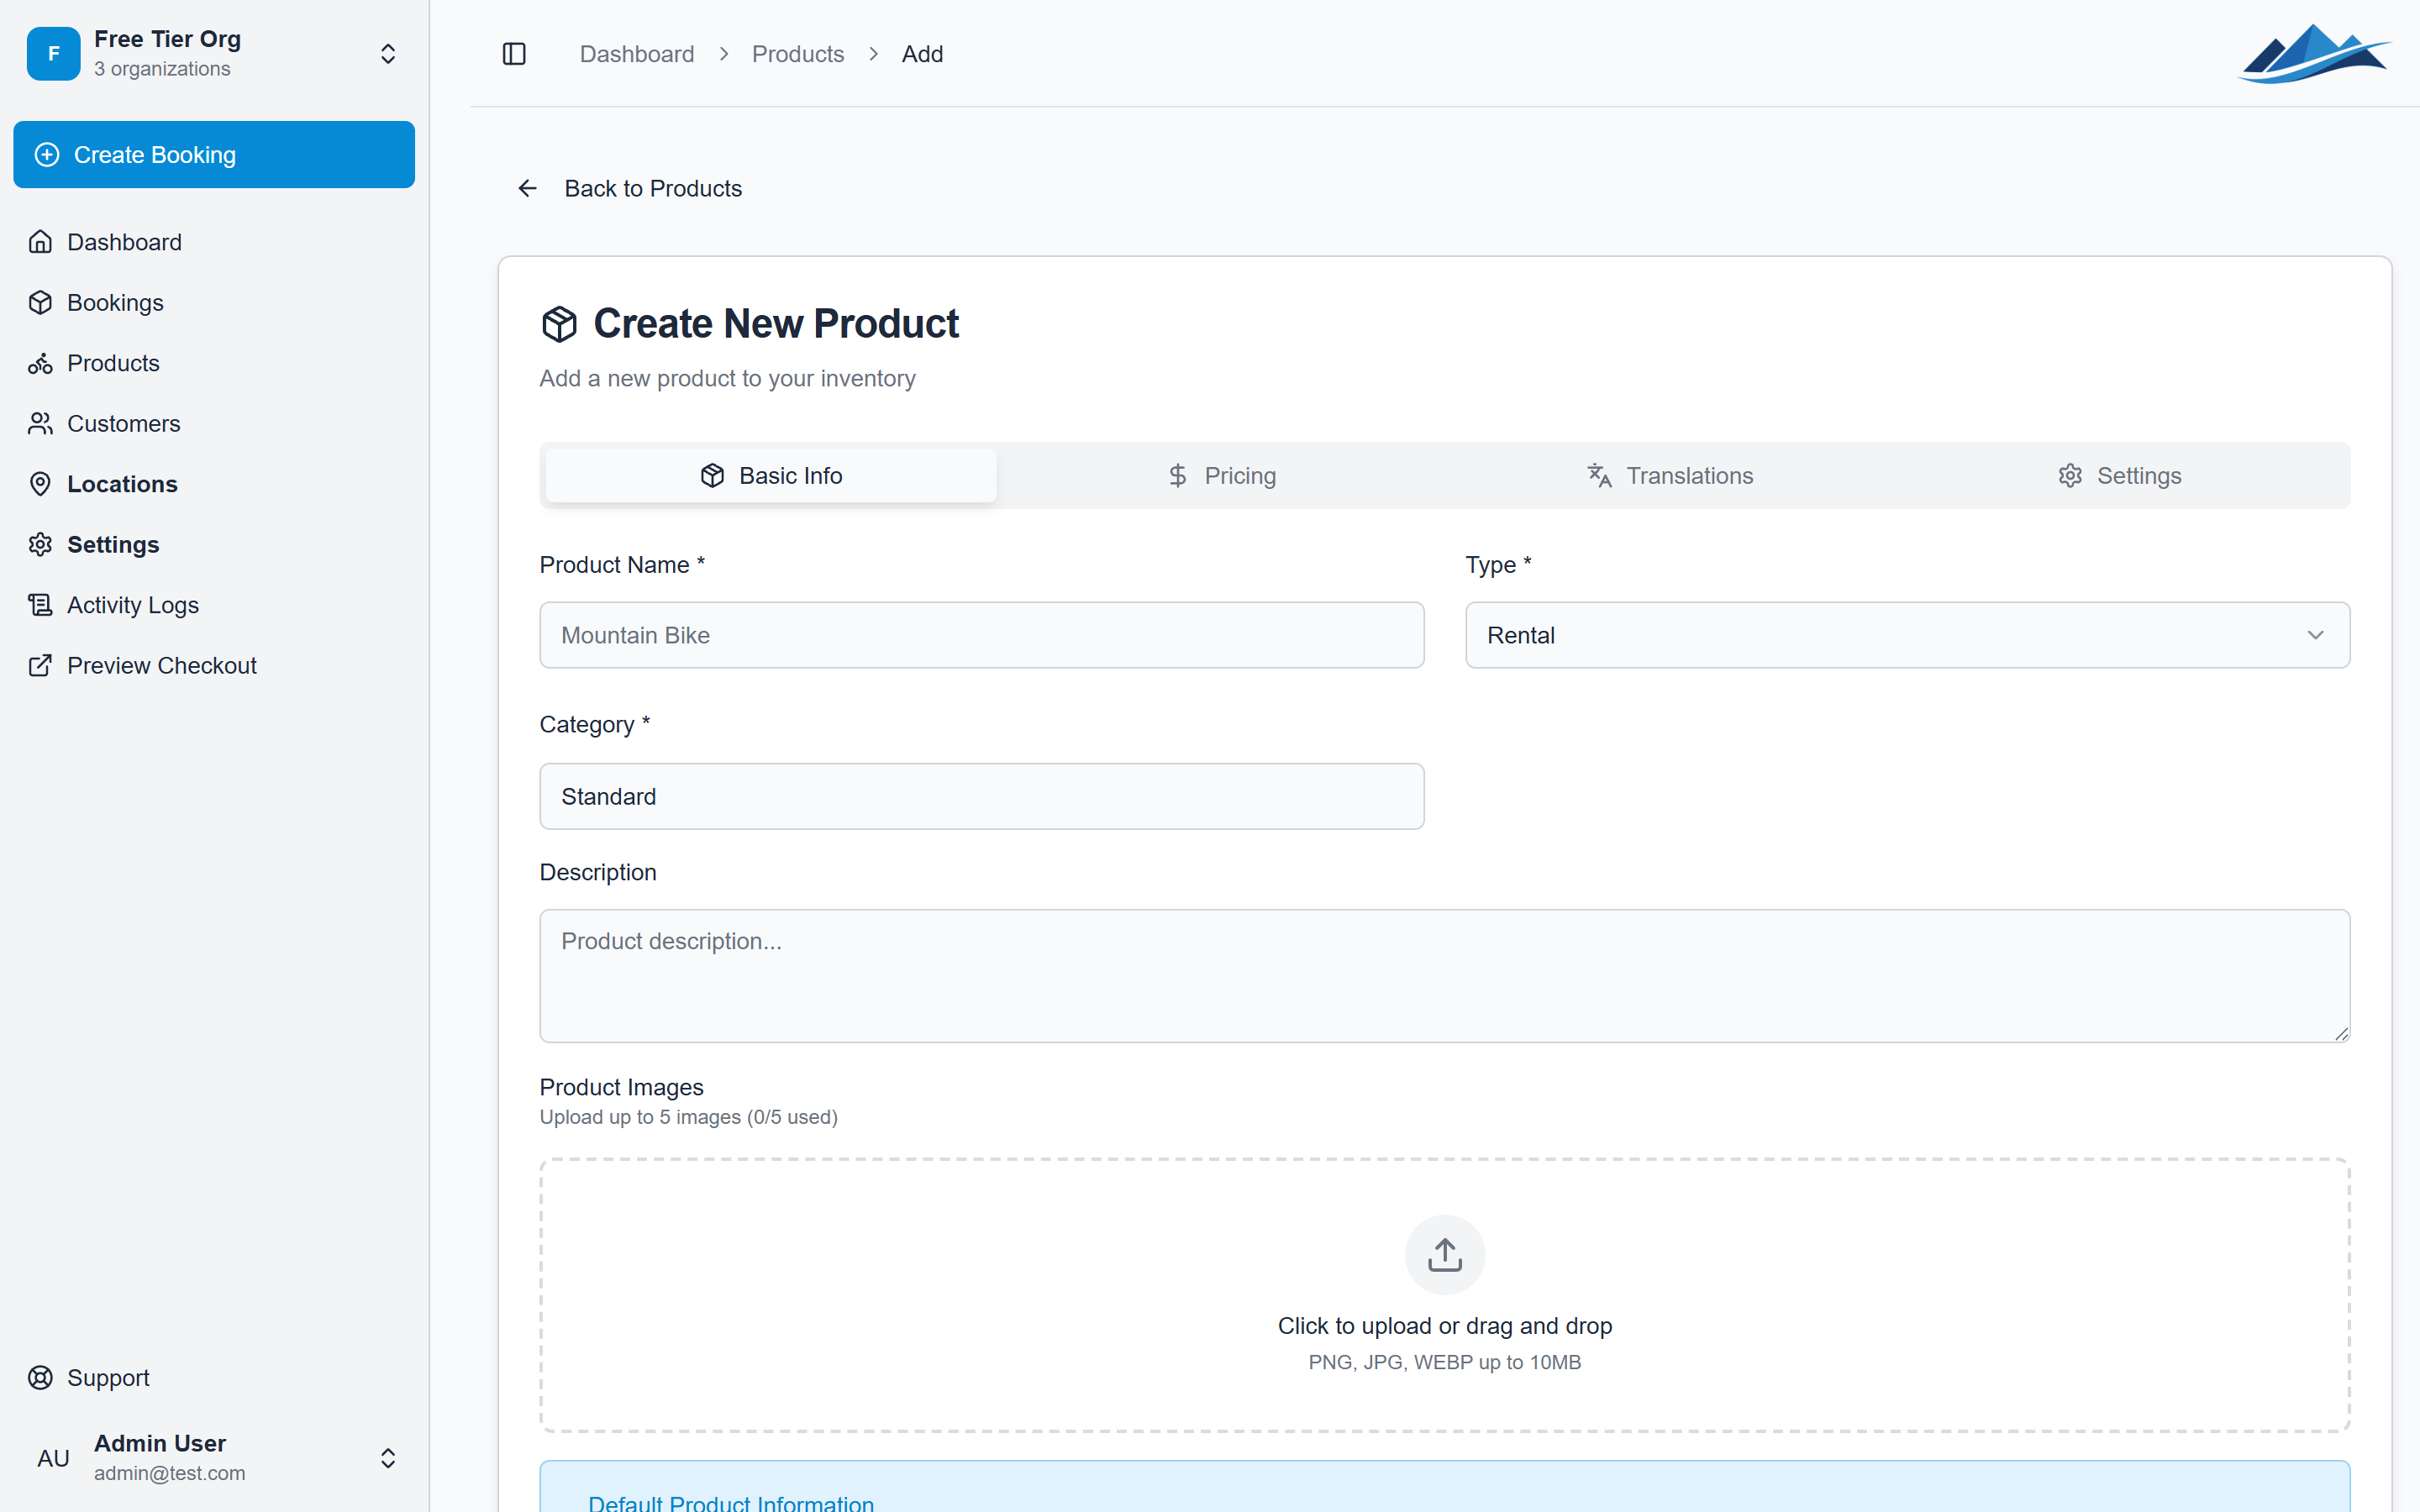Screen dimensions: 2420x1512
Task: Click the Create New Product box icon
Action: coord(559,324)
